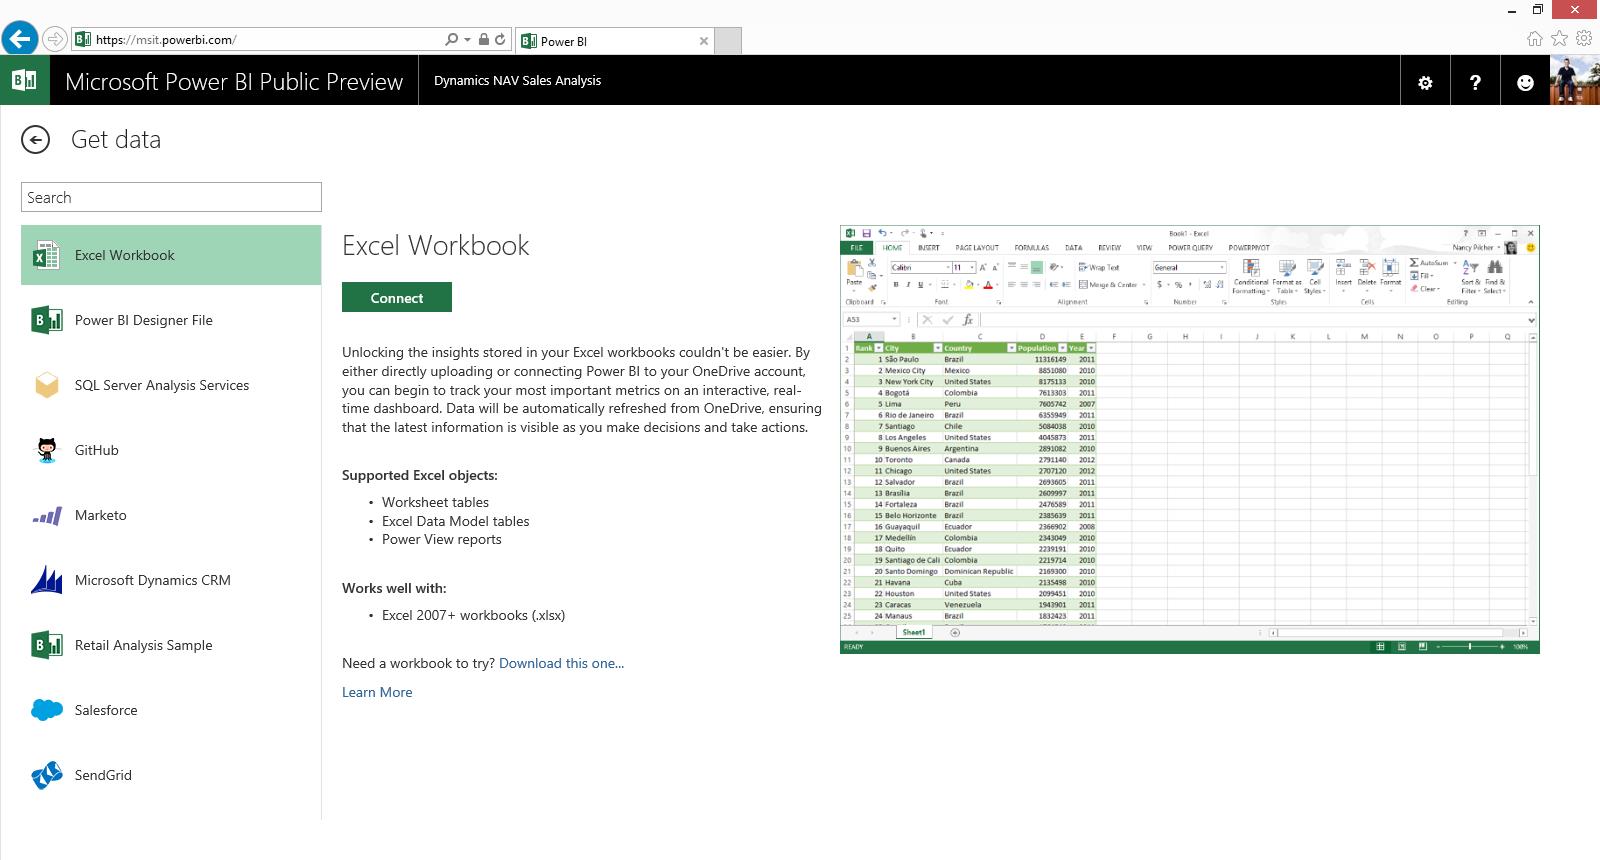Viewport: 1600px width, 860px height.
Task: Click the address bar lock icon
Action: (484, 39)
